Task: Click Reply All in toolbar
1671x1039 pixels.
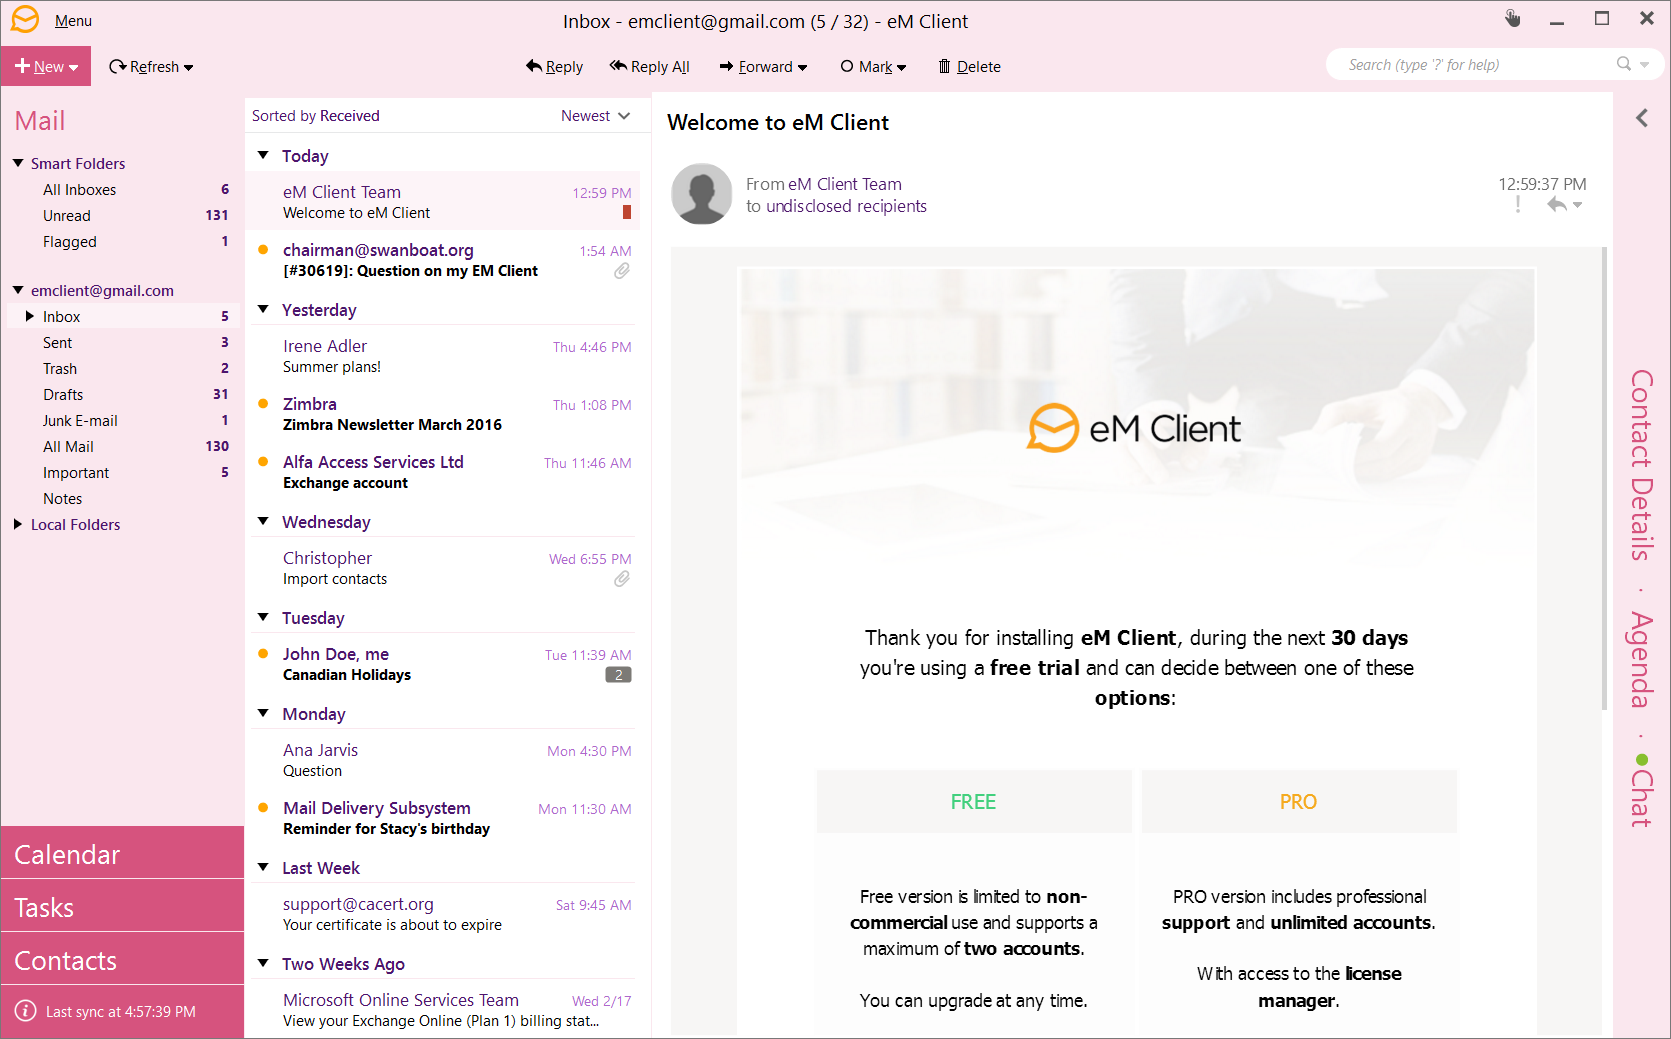Action: click(x=649, y=67)
